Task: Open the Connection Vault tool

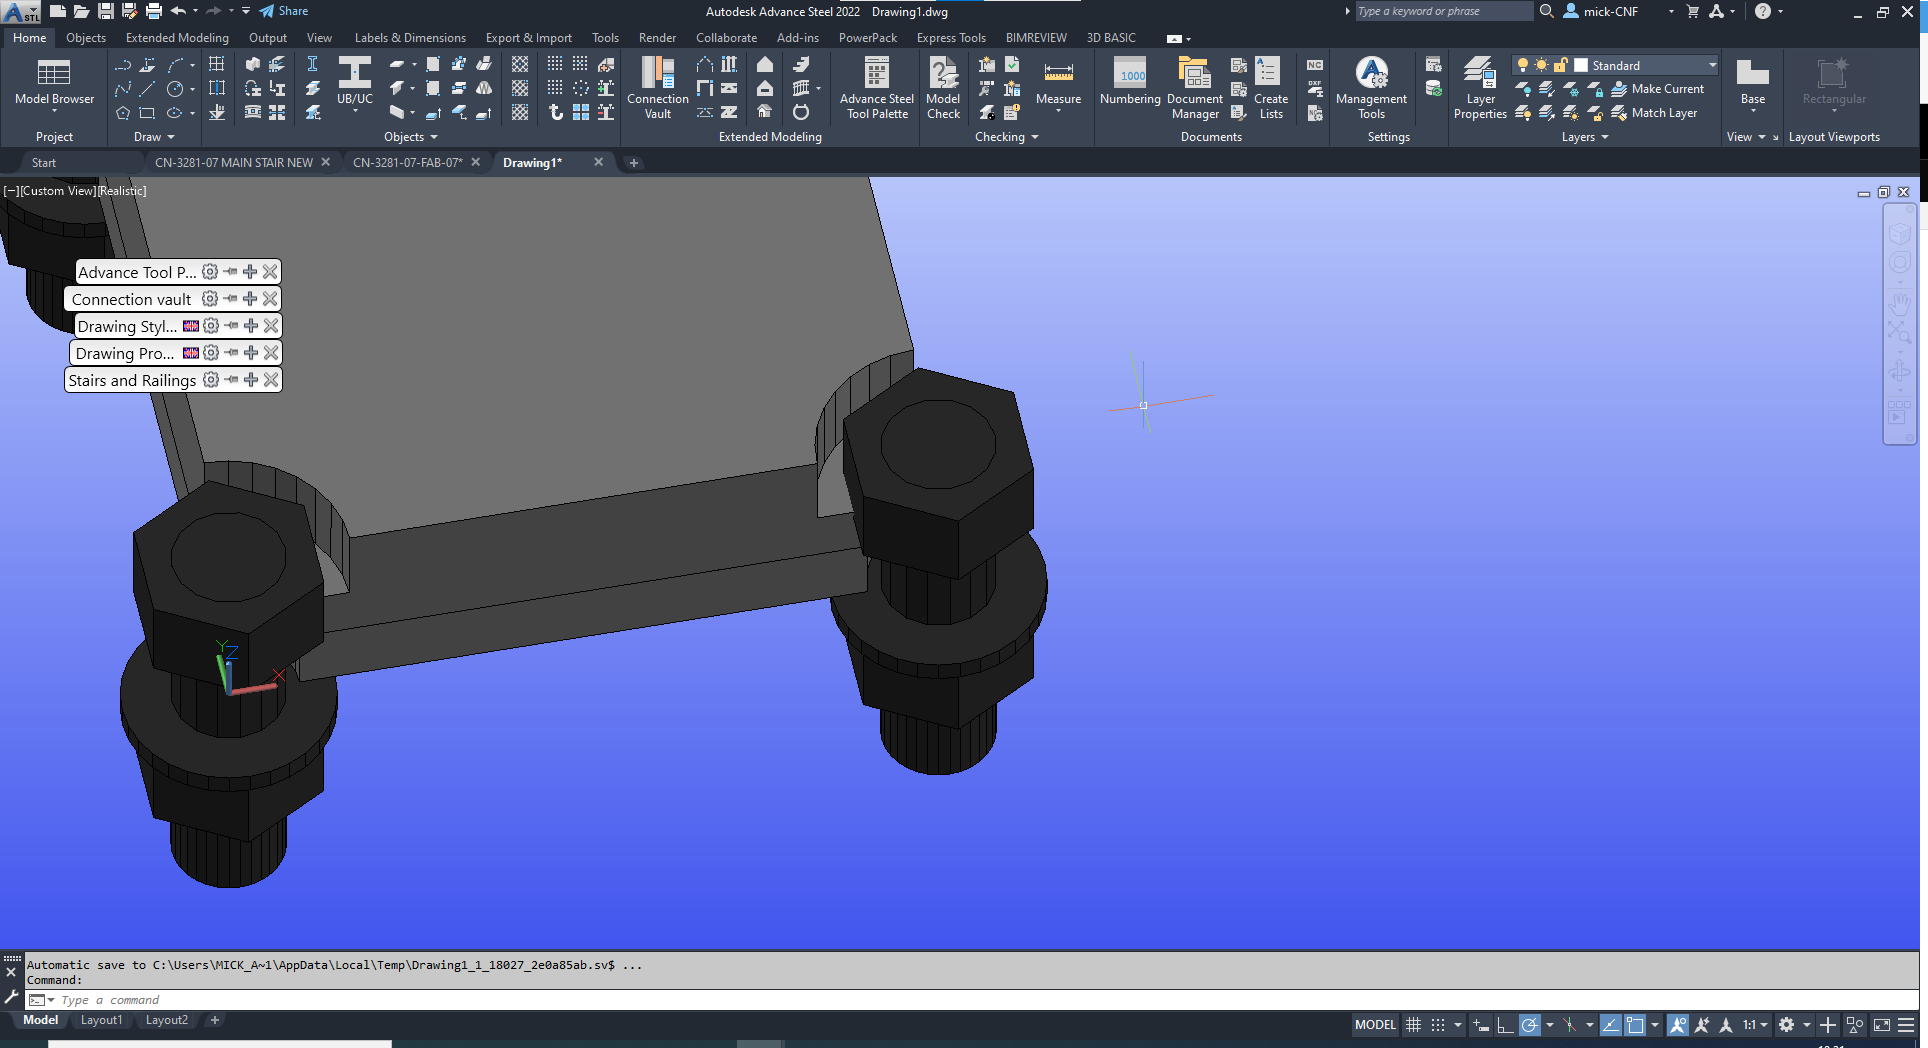Action: (657, 88)
